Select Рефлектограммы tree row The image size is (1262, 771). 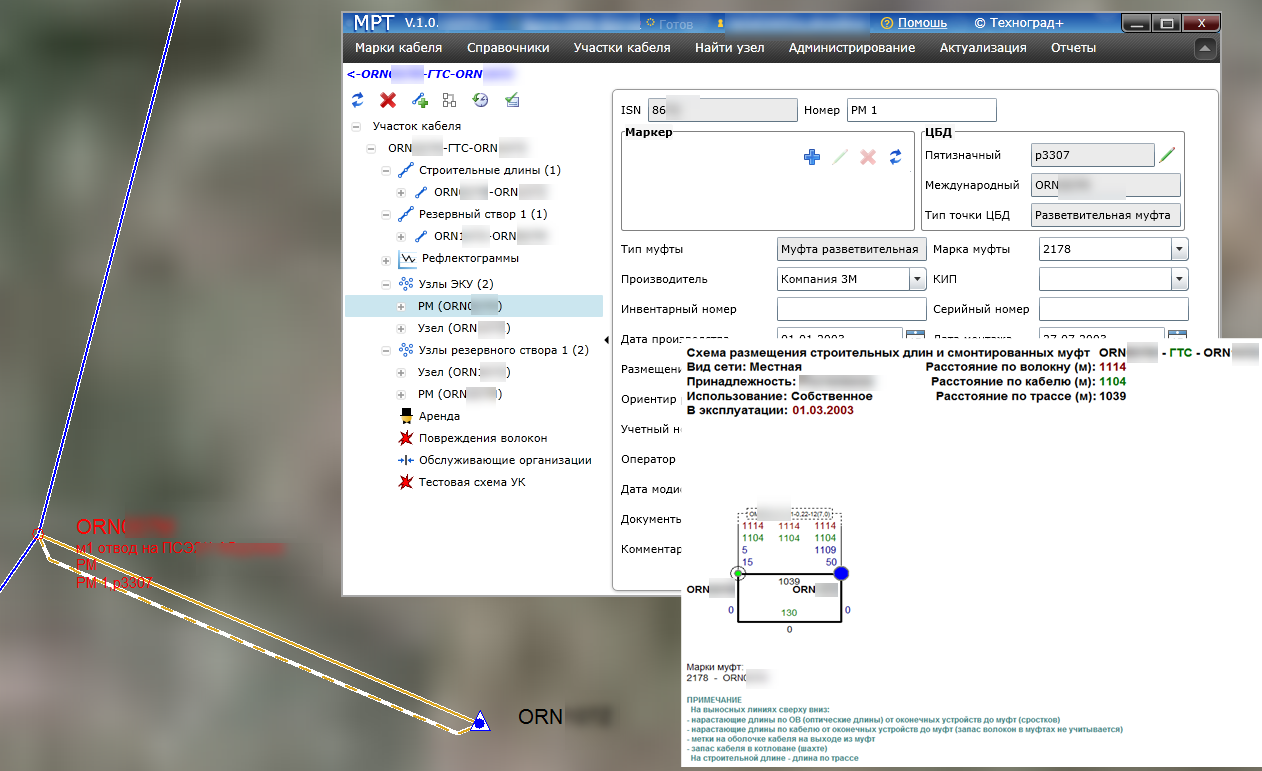pyautogui.click(x=470, y=259)
